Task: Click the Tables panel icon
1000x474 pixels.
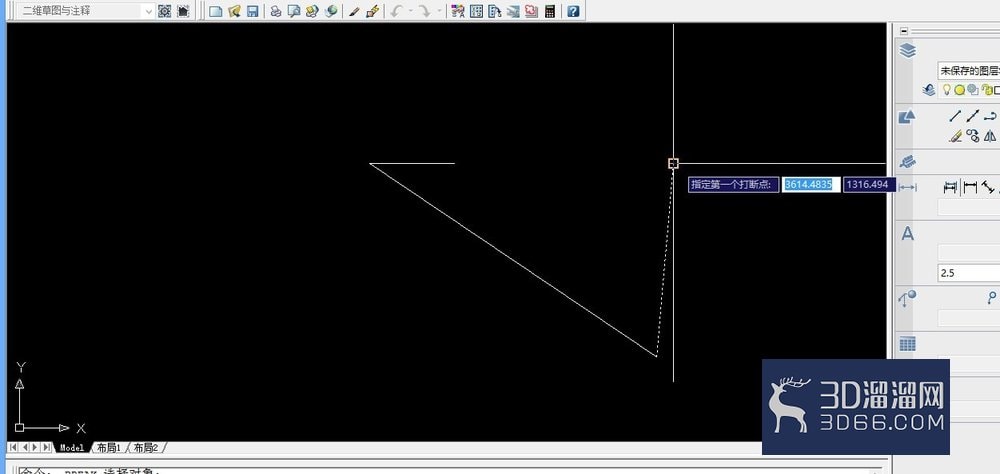Action: (x=907, y=344)
